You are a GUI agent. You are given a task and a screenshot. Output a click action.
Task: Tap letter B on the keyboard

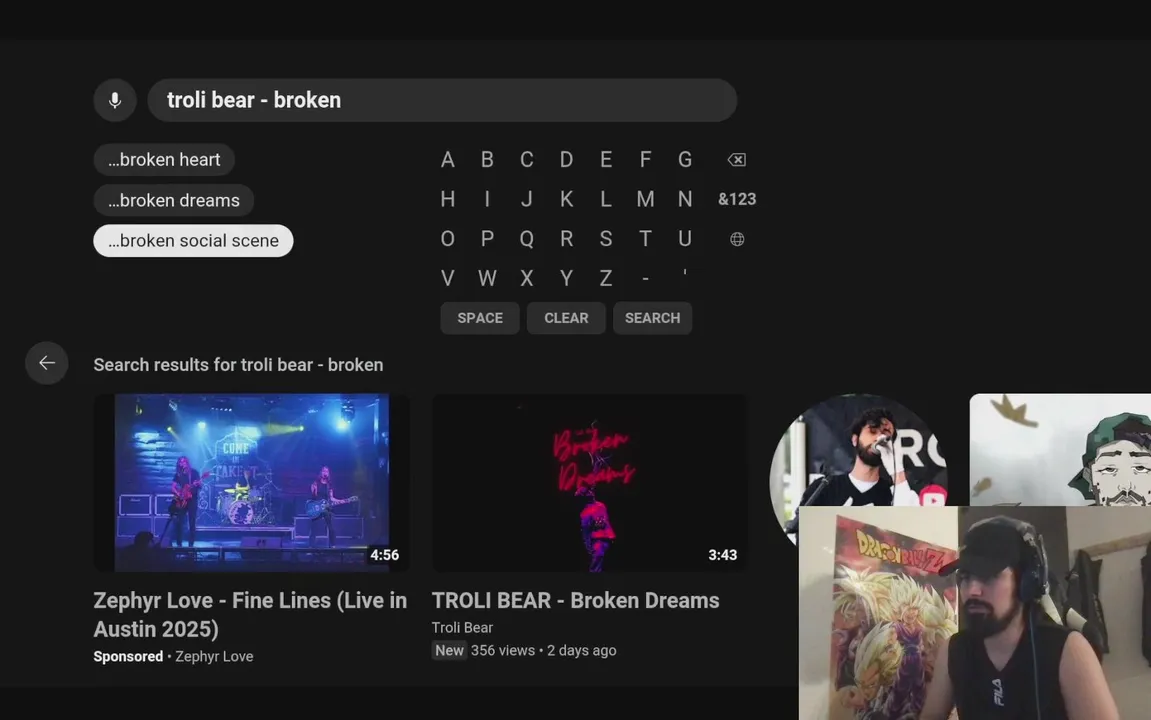pos(487,159)
